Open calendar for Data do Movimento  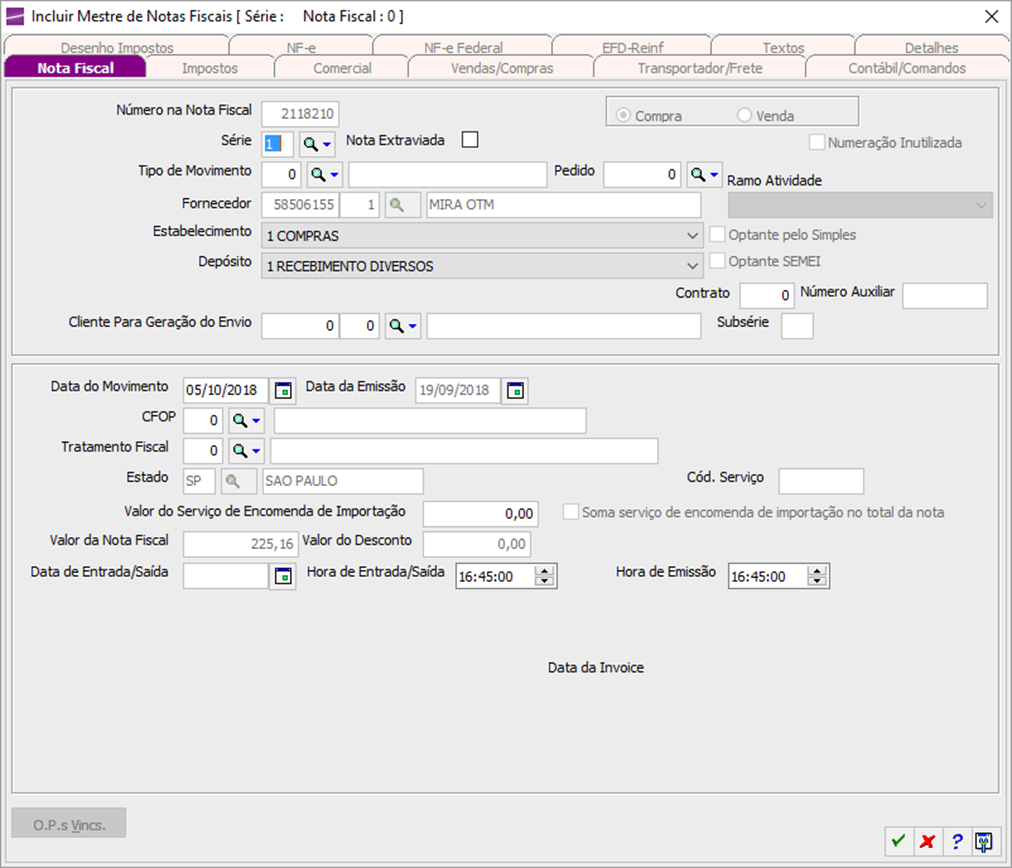tap(284, 390)
